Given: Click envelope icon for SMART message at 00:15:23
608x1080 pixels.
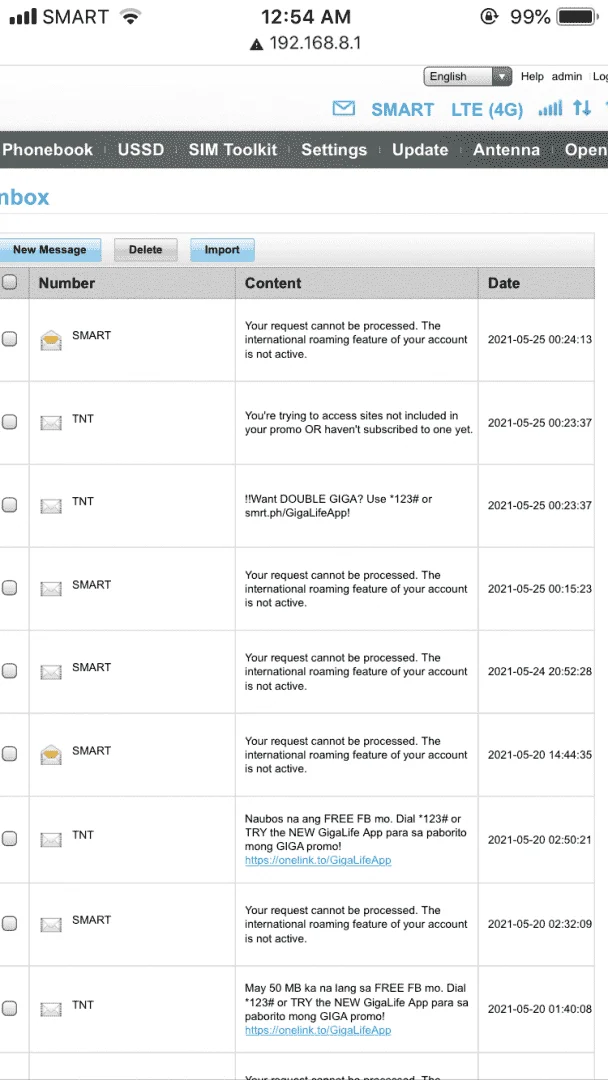Looking at the screenshot, I should [x=51, y=589].
